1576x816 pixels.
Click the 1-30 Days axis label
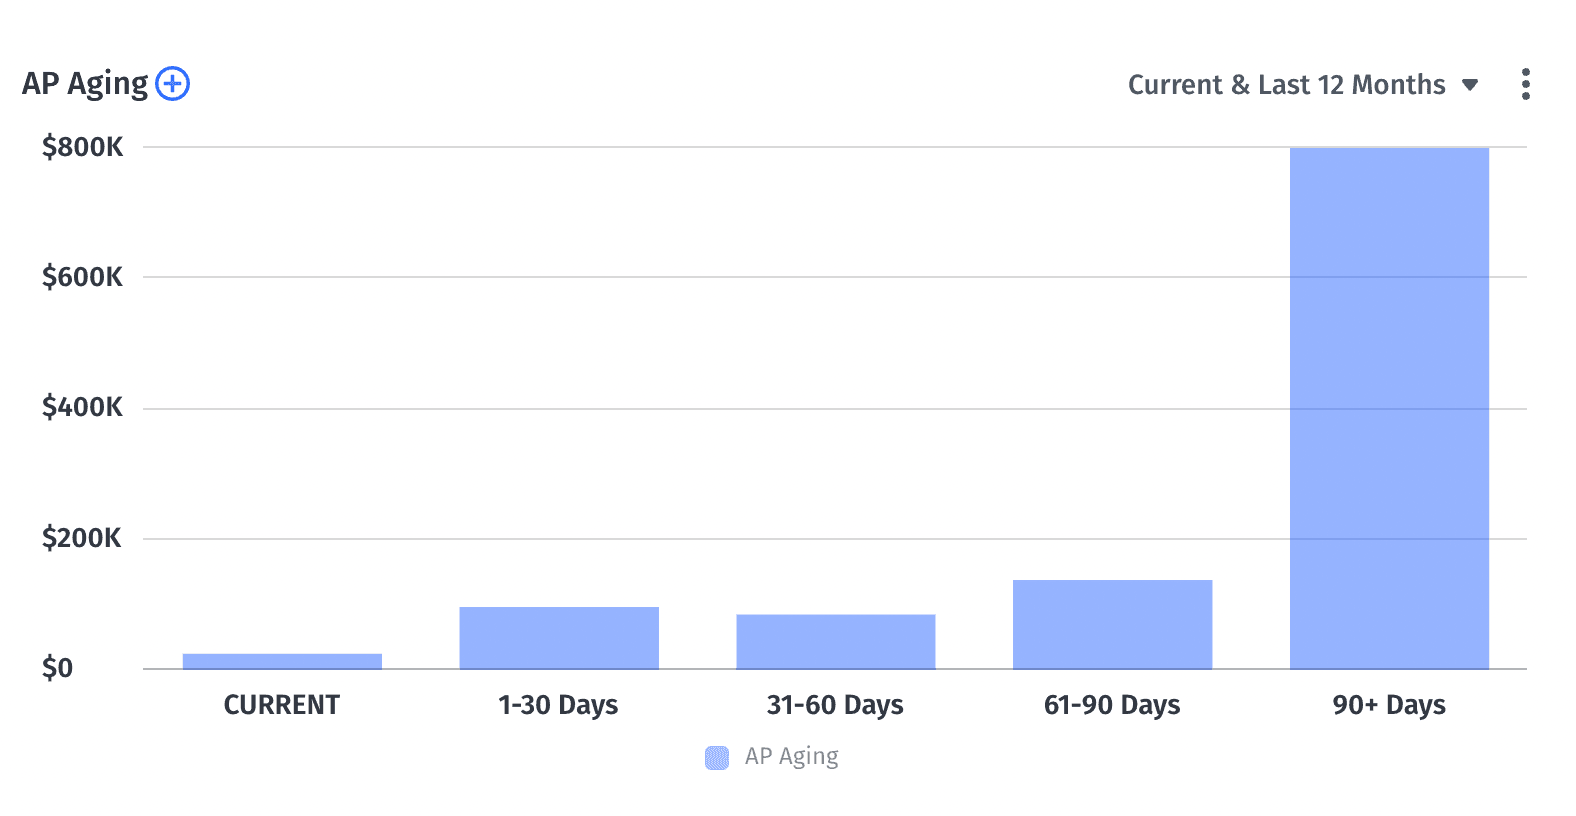coord(559,706)
